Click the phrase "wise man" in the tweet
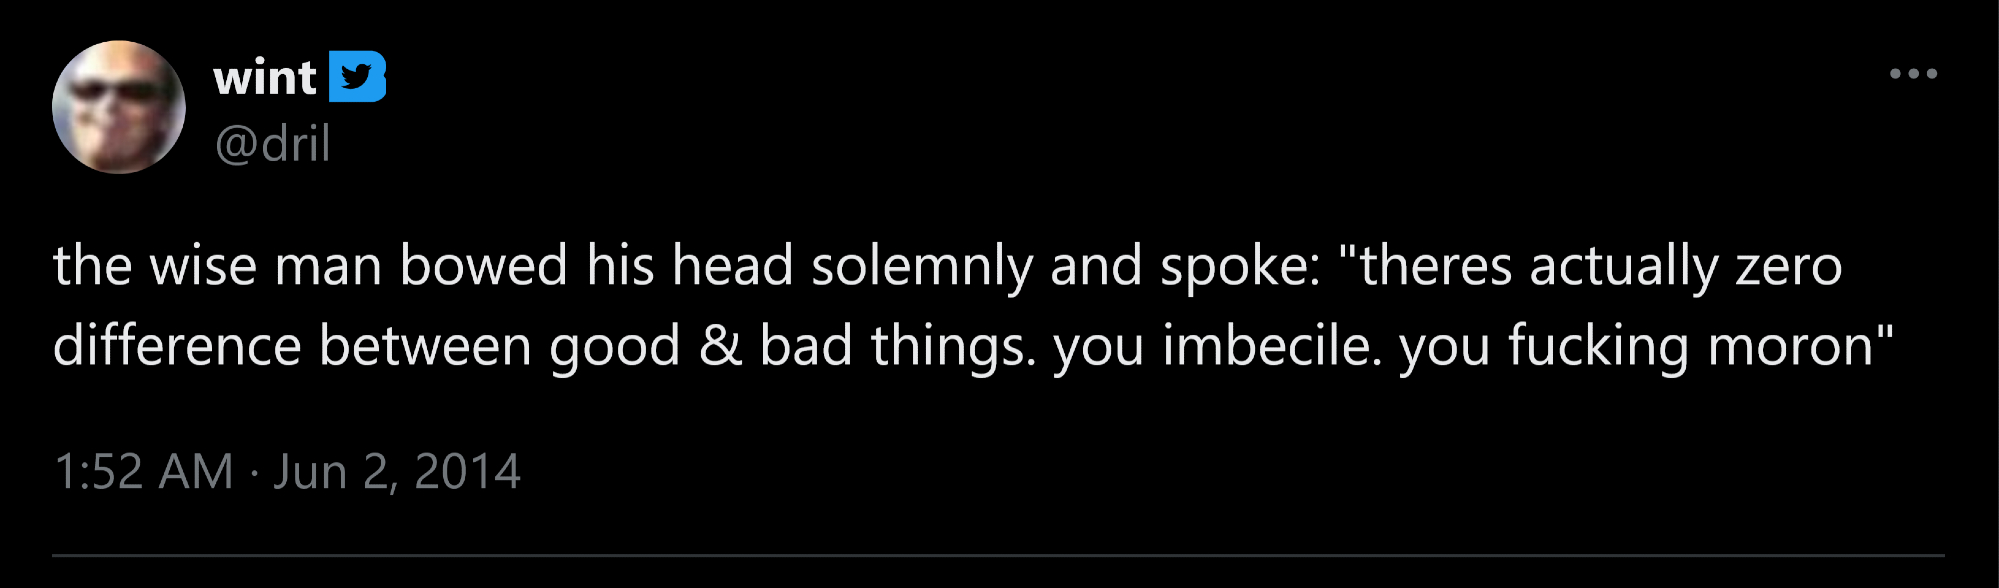The height and width of the screenshot is (588, 1999). tap(266, 266)
